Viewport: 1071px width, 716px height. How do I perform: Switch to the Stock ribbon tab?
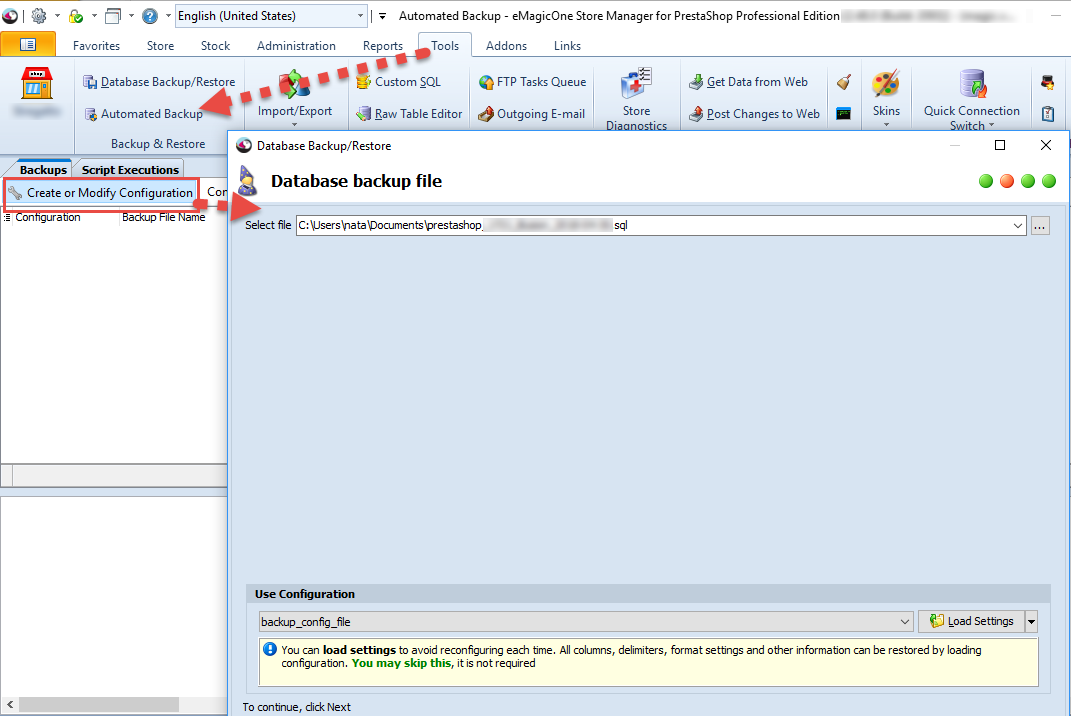[215, 46]
